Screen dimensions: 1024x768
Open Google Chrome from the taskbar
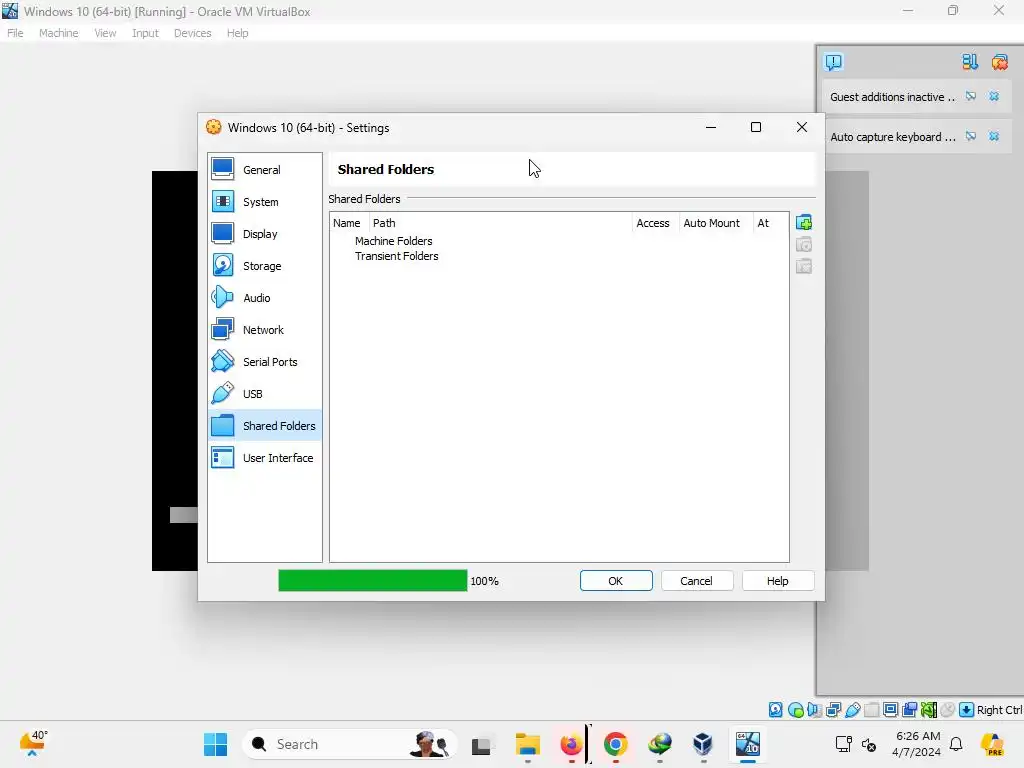pyautogui.click(x=615, y=744)
